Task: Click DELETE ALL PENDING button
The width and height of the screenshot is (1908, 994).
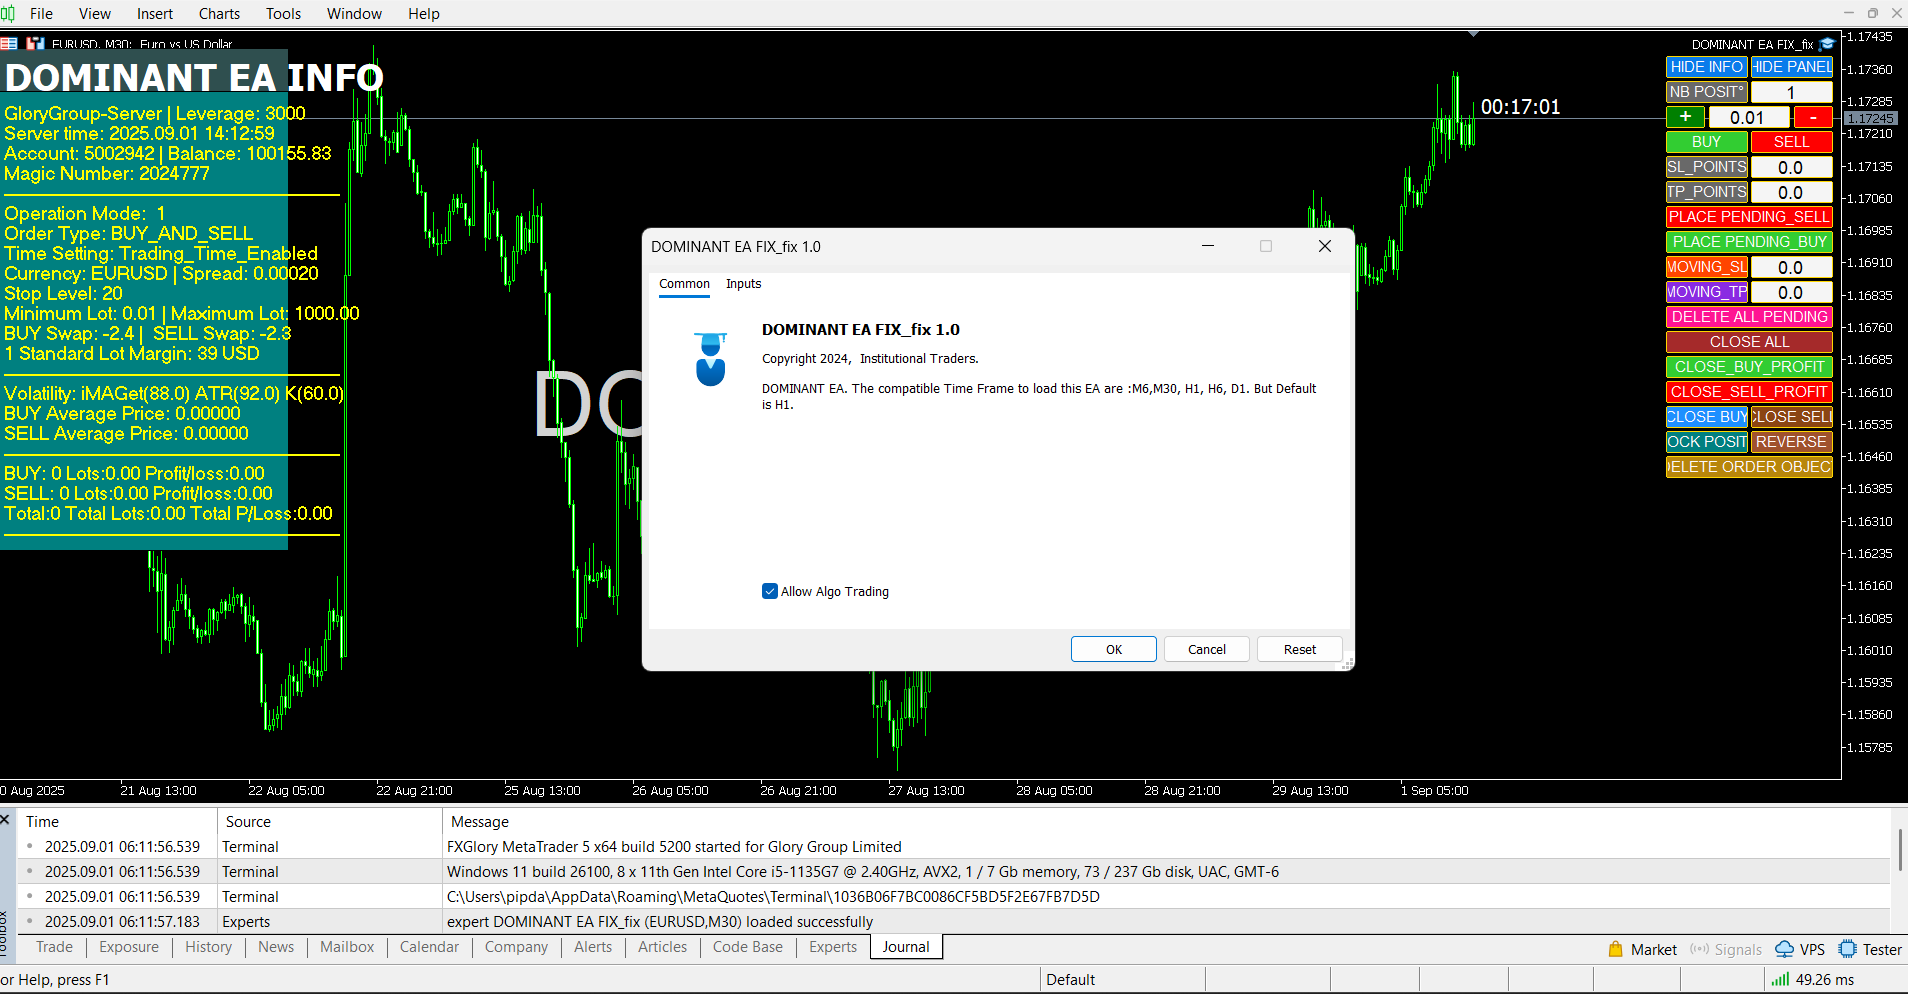Action: pos(1749,317)
